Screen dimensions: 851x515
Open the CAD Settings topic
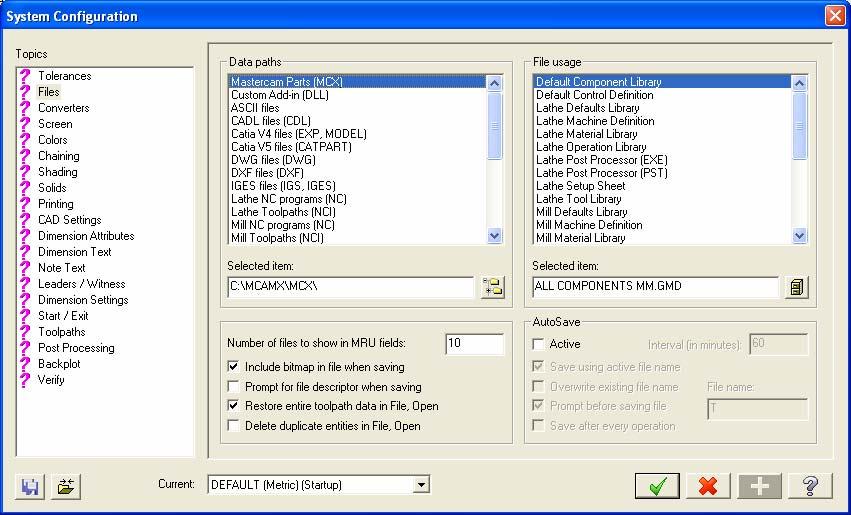(69, 220)
